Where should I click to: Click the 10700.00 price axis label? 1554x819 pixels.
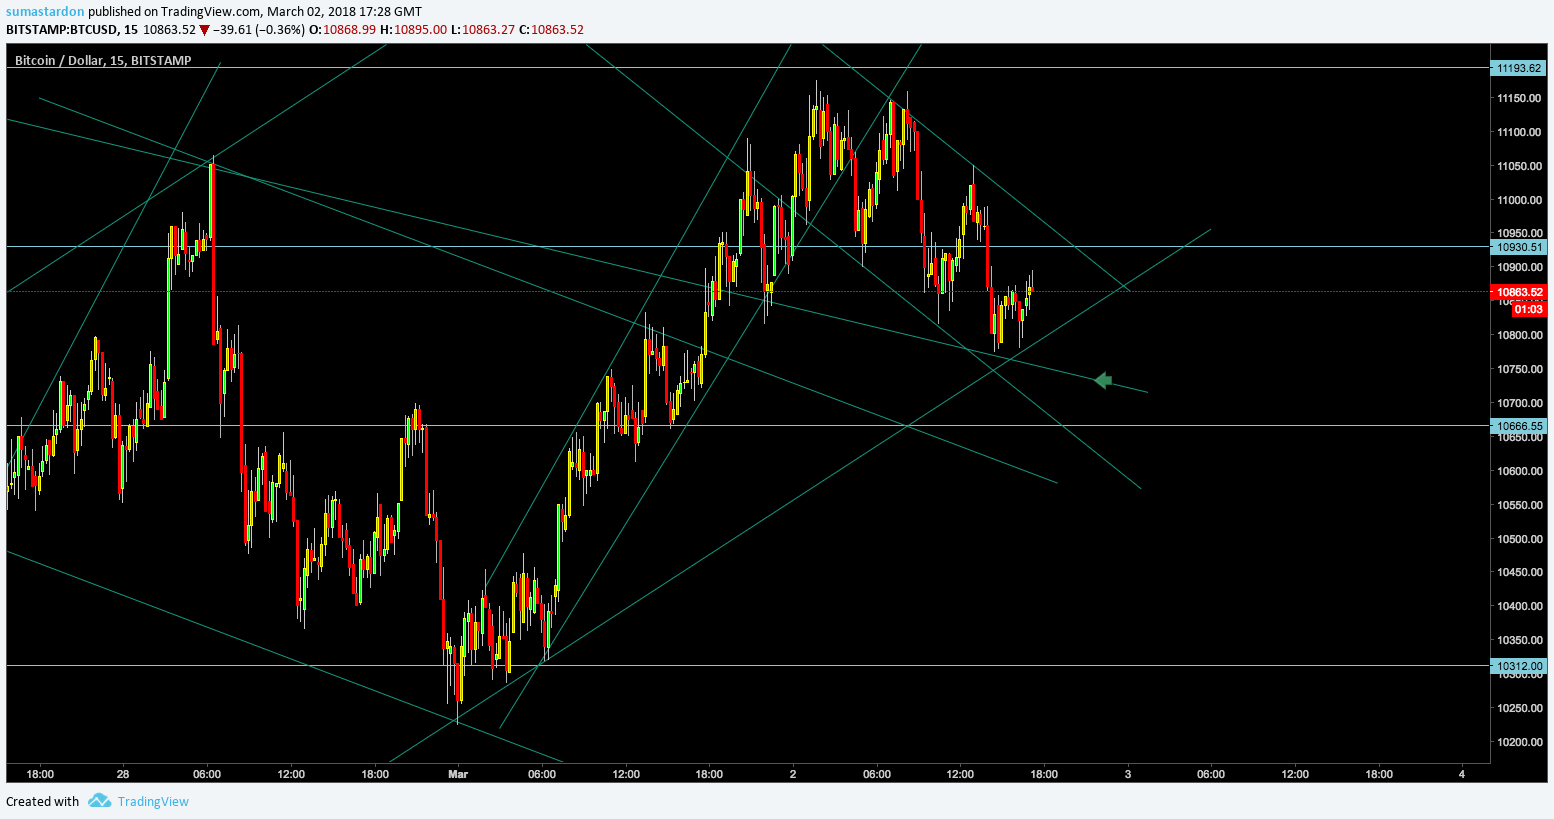pyautogui.click(x=1519, y=403)
